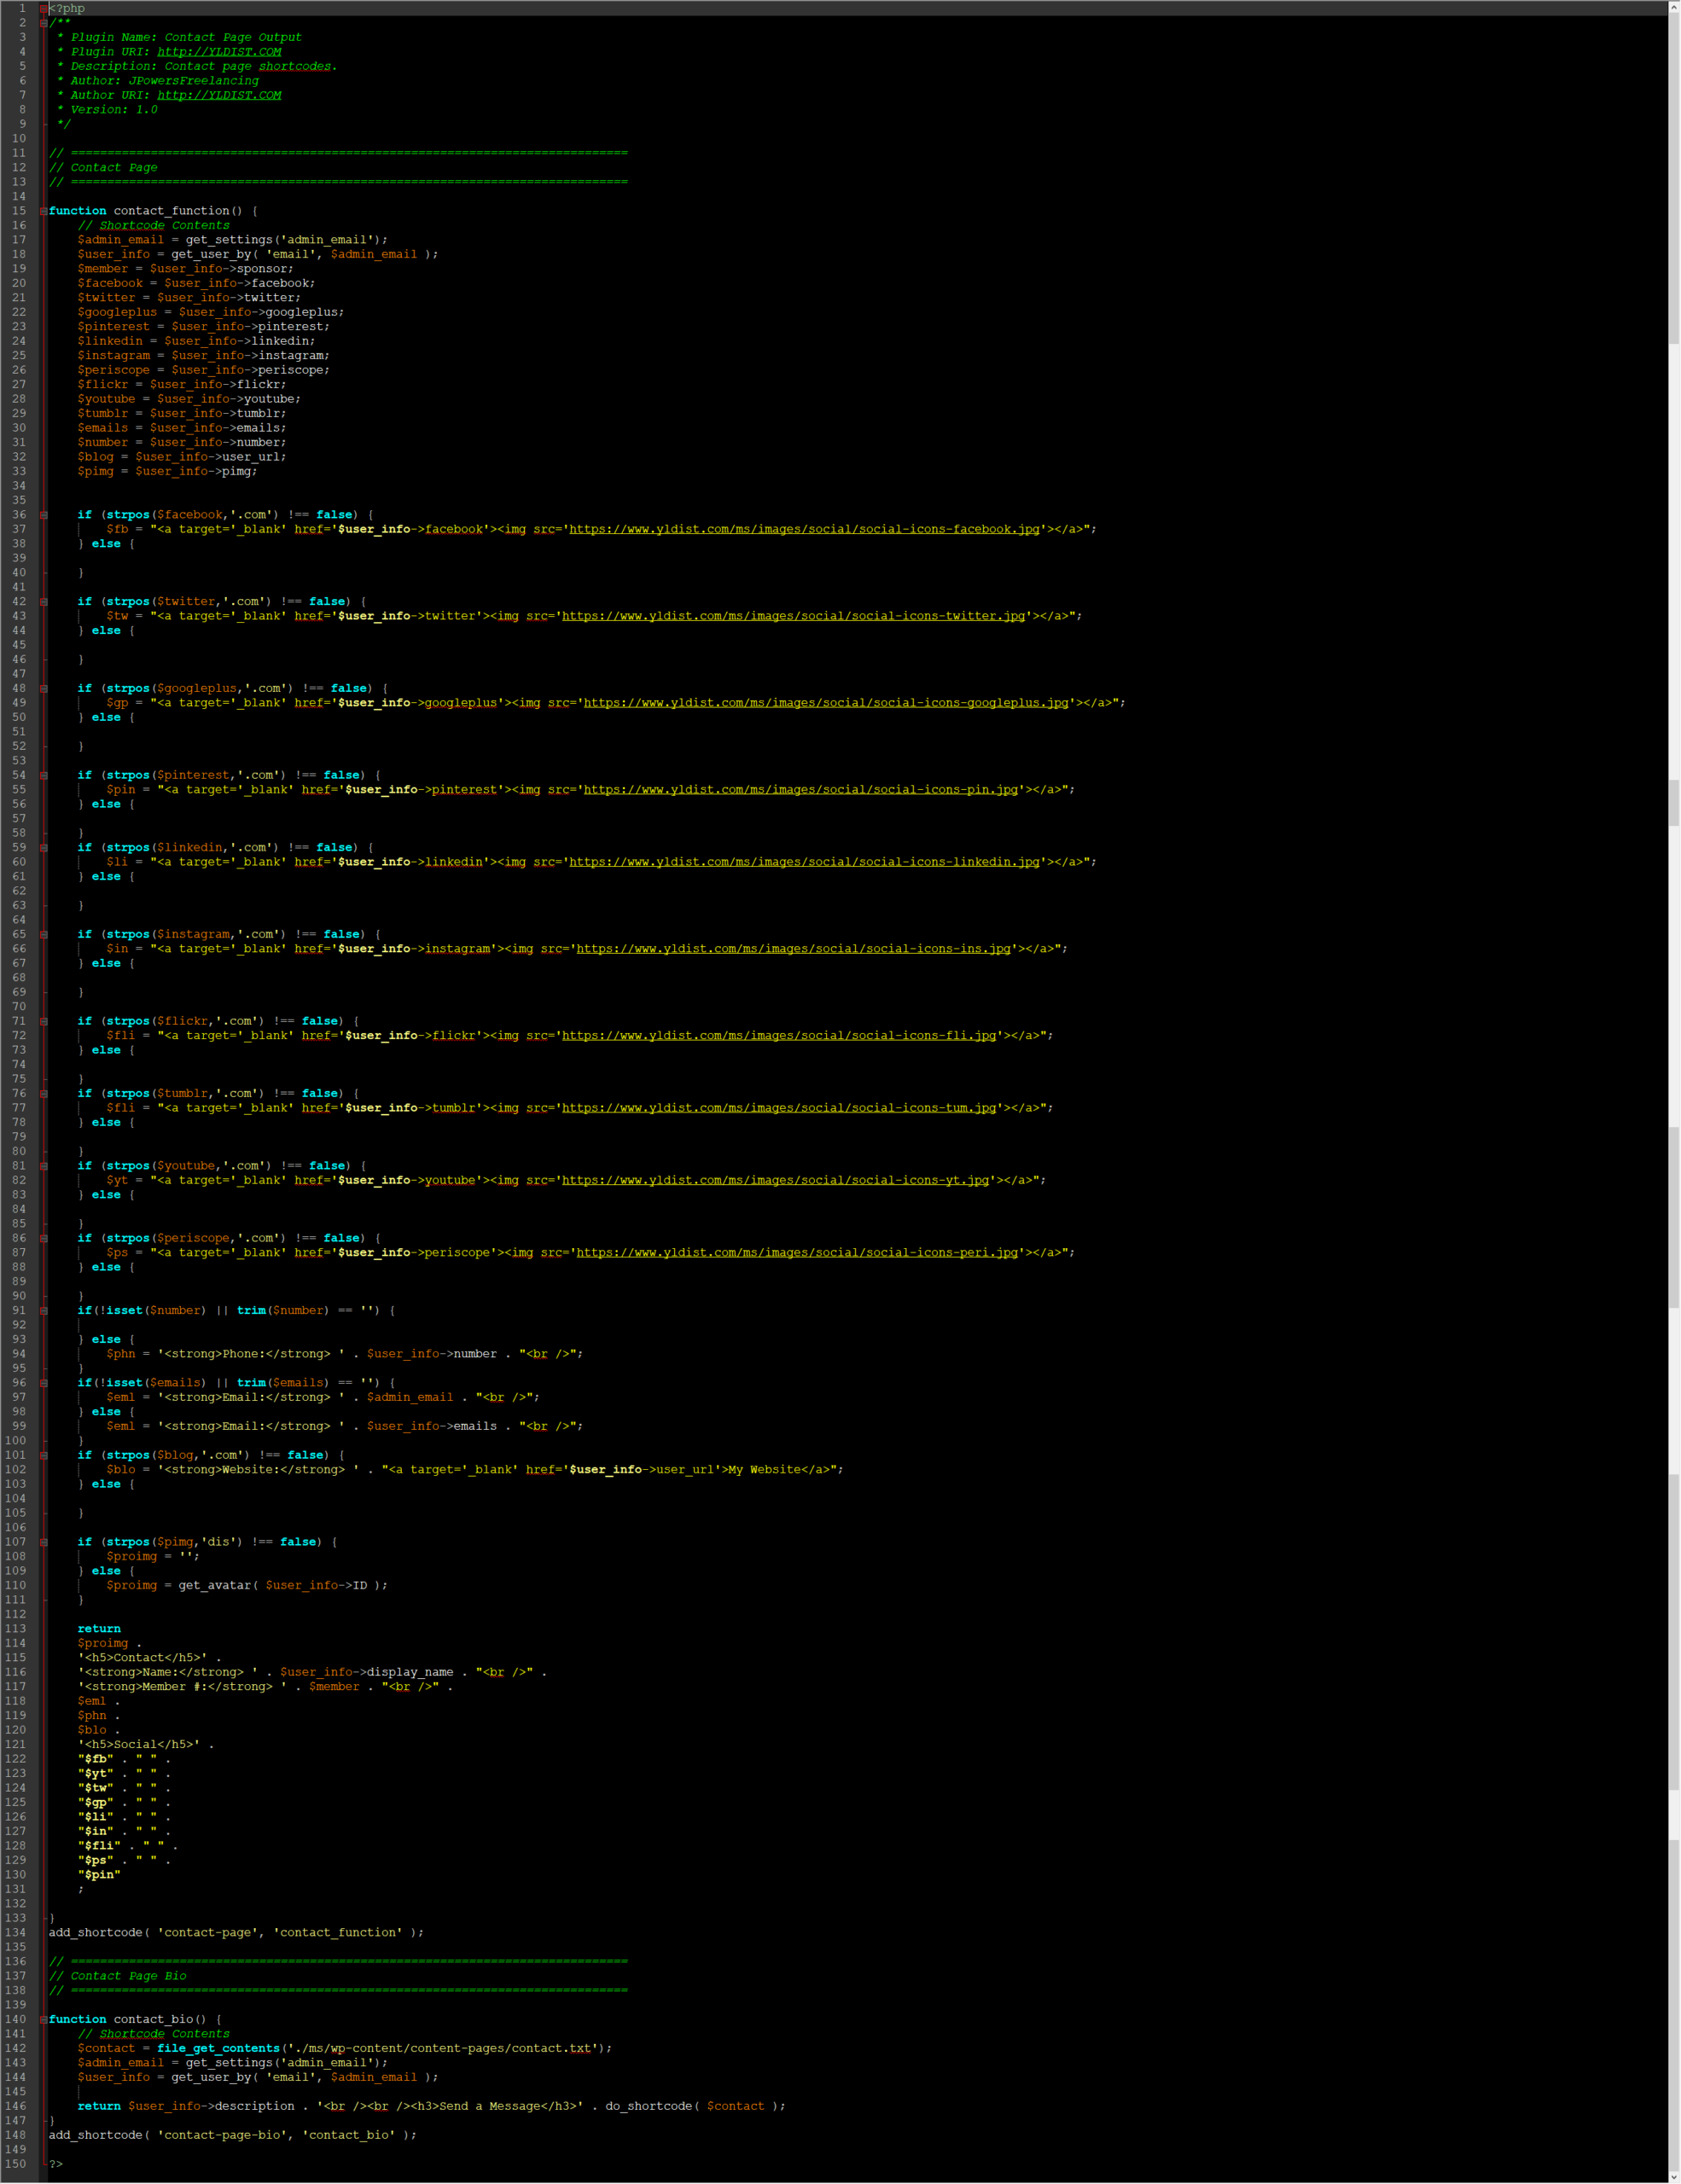
Task: Click line number 113 in the margin
Action: click(x=16, y=1629)
